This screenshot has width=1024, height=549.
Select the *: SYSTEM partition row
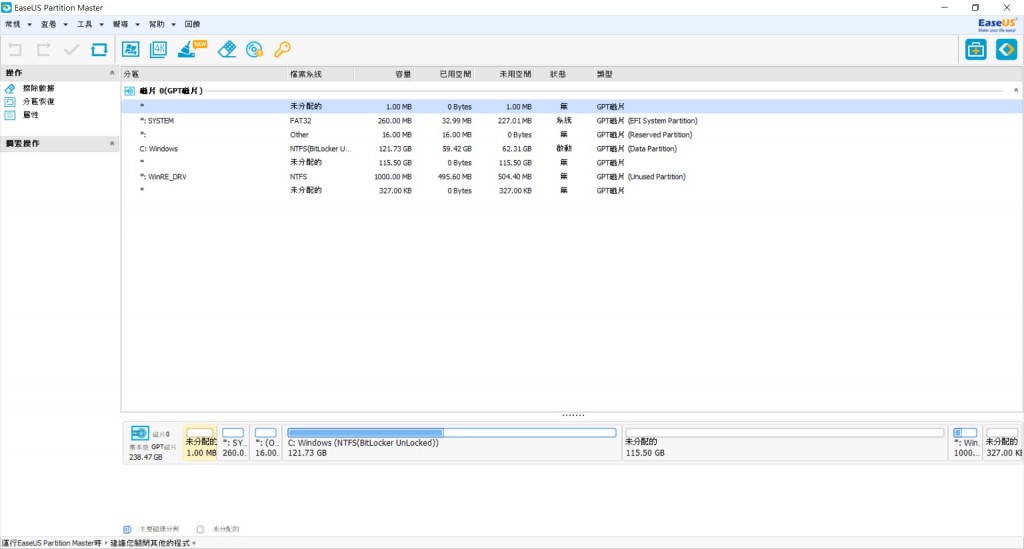pos(571,121)
